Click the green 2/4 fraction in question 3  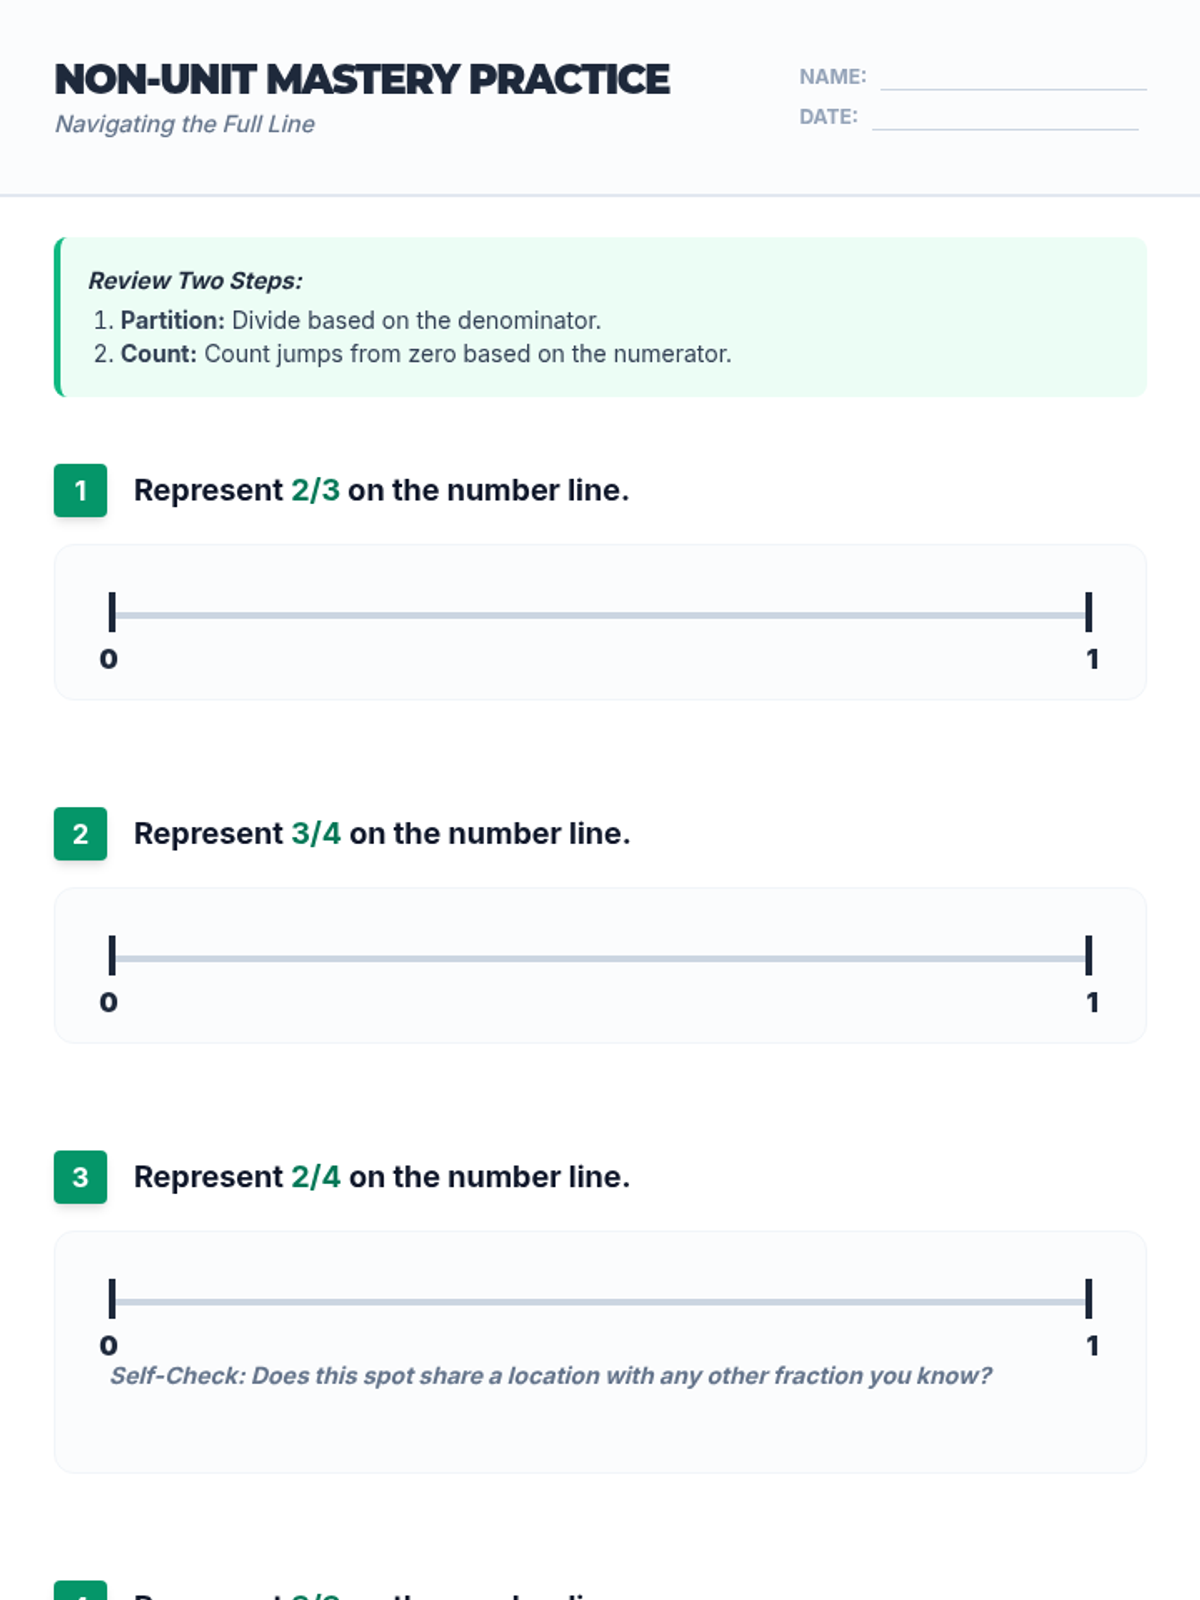tap(316, 1177)
